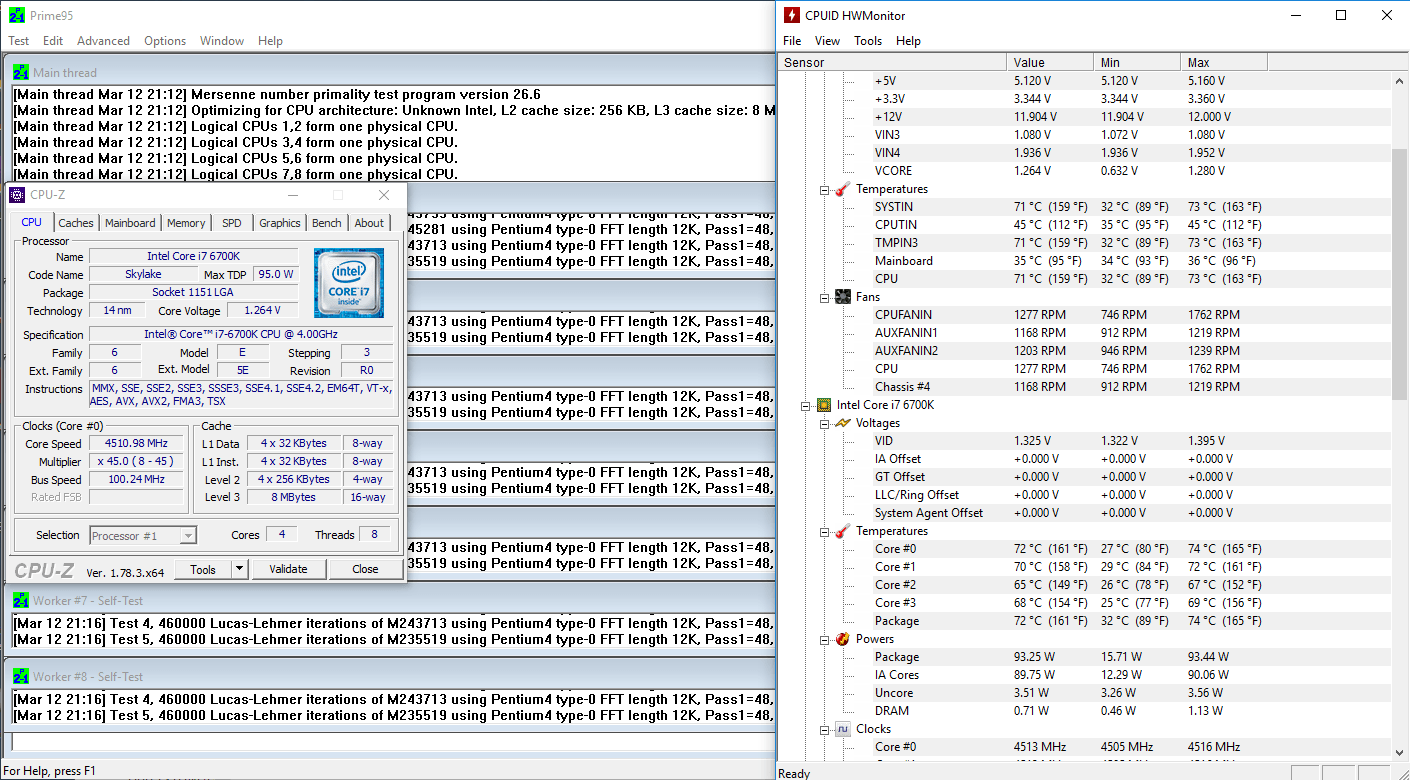
Task: Switch to the About tab in CPU-Z
Action: pyautogui.click(x=369, y=223)
